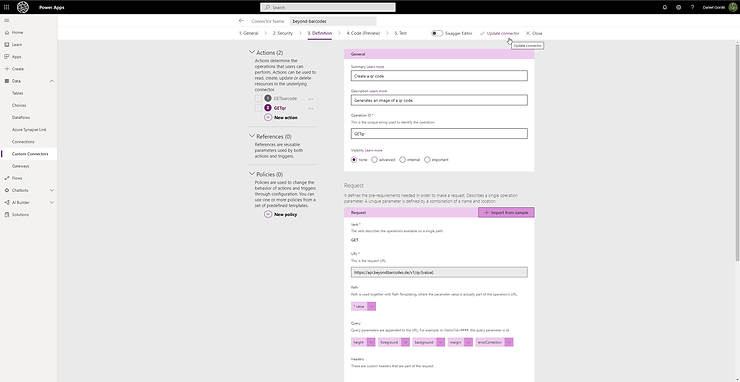Toggle the Swagger Editor switch
740x382 pixels.
coord(437,34)
